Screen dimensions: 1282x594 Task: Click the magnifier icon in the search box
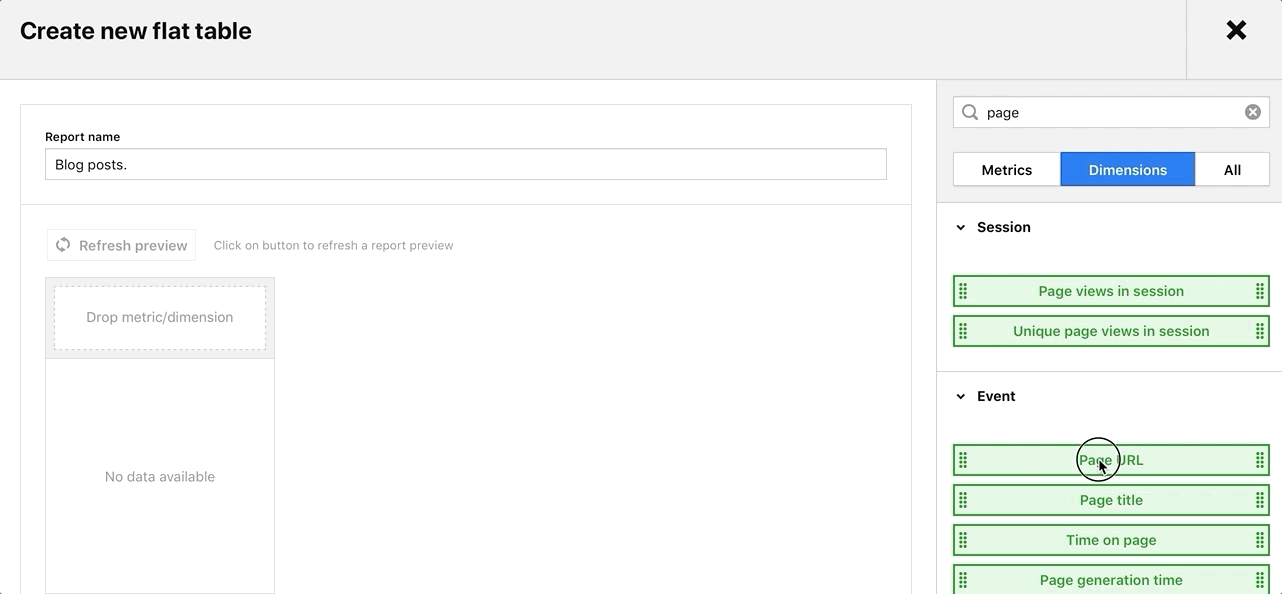point(970,112)
